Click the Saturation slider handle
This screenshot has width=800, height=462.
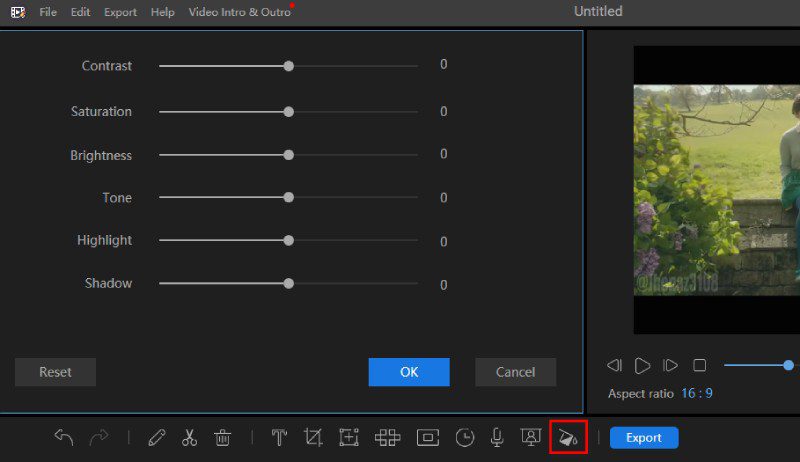(289, 112)
